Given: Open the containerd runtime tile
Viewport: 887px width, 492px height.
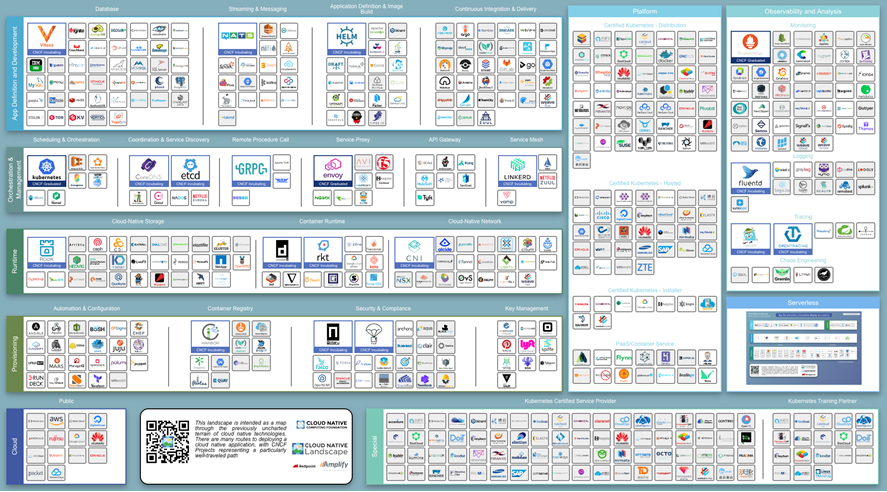Looking at the screenshot, I should tap(282, 253).
